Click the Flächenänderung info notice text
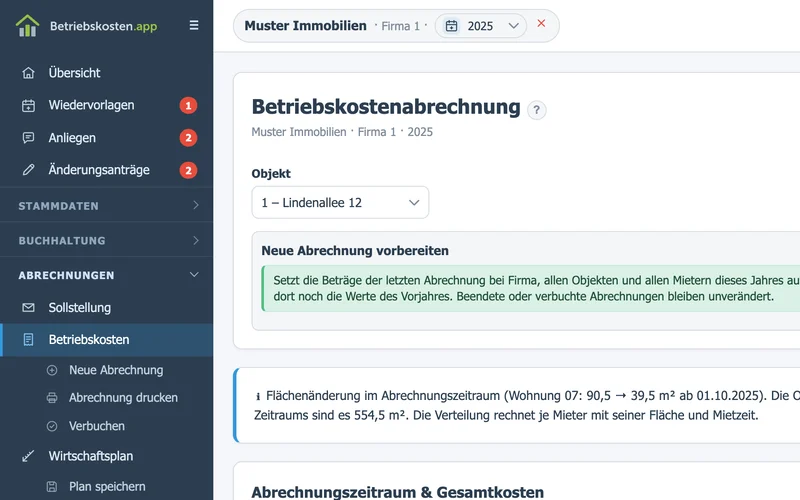 (x=527, y=406)
